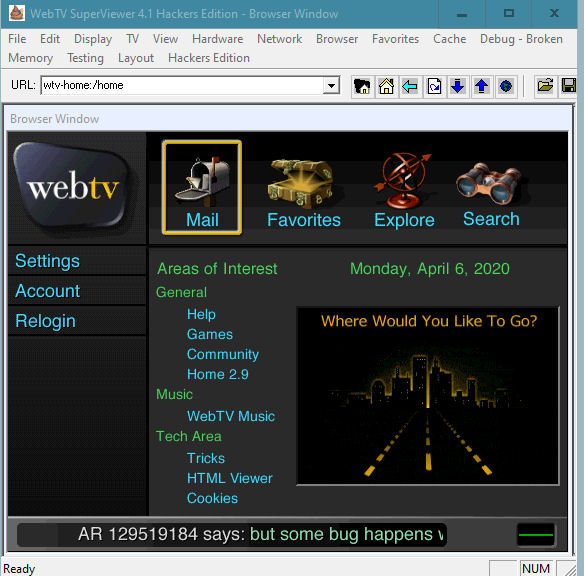The image size is (584, 576).
Task: Open the Games link
Action: click(x=210, y=334)
